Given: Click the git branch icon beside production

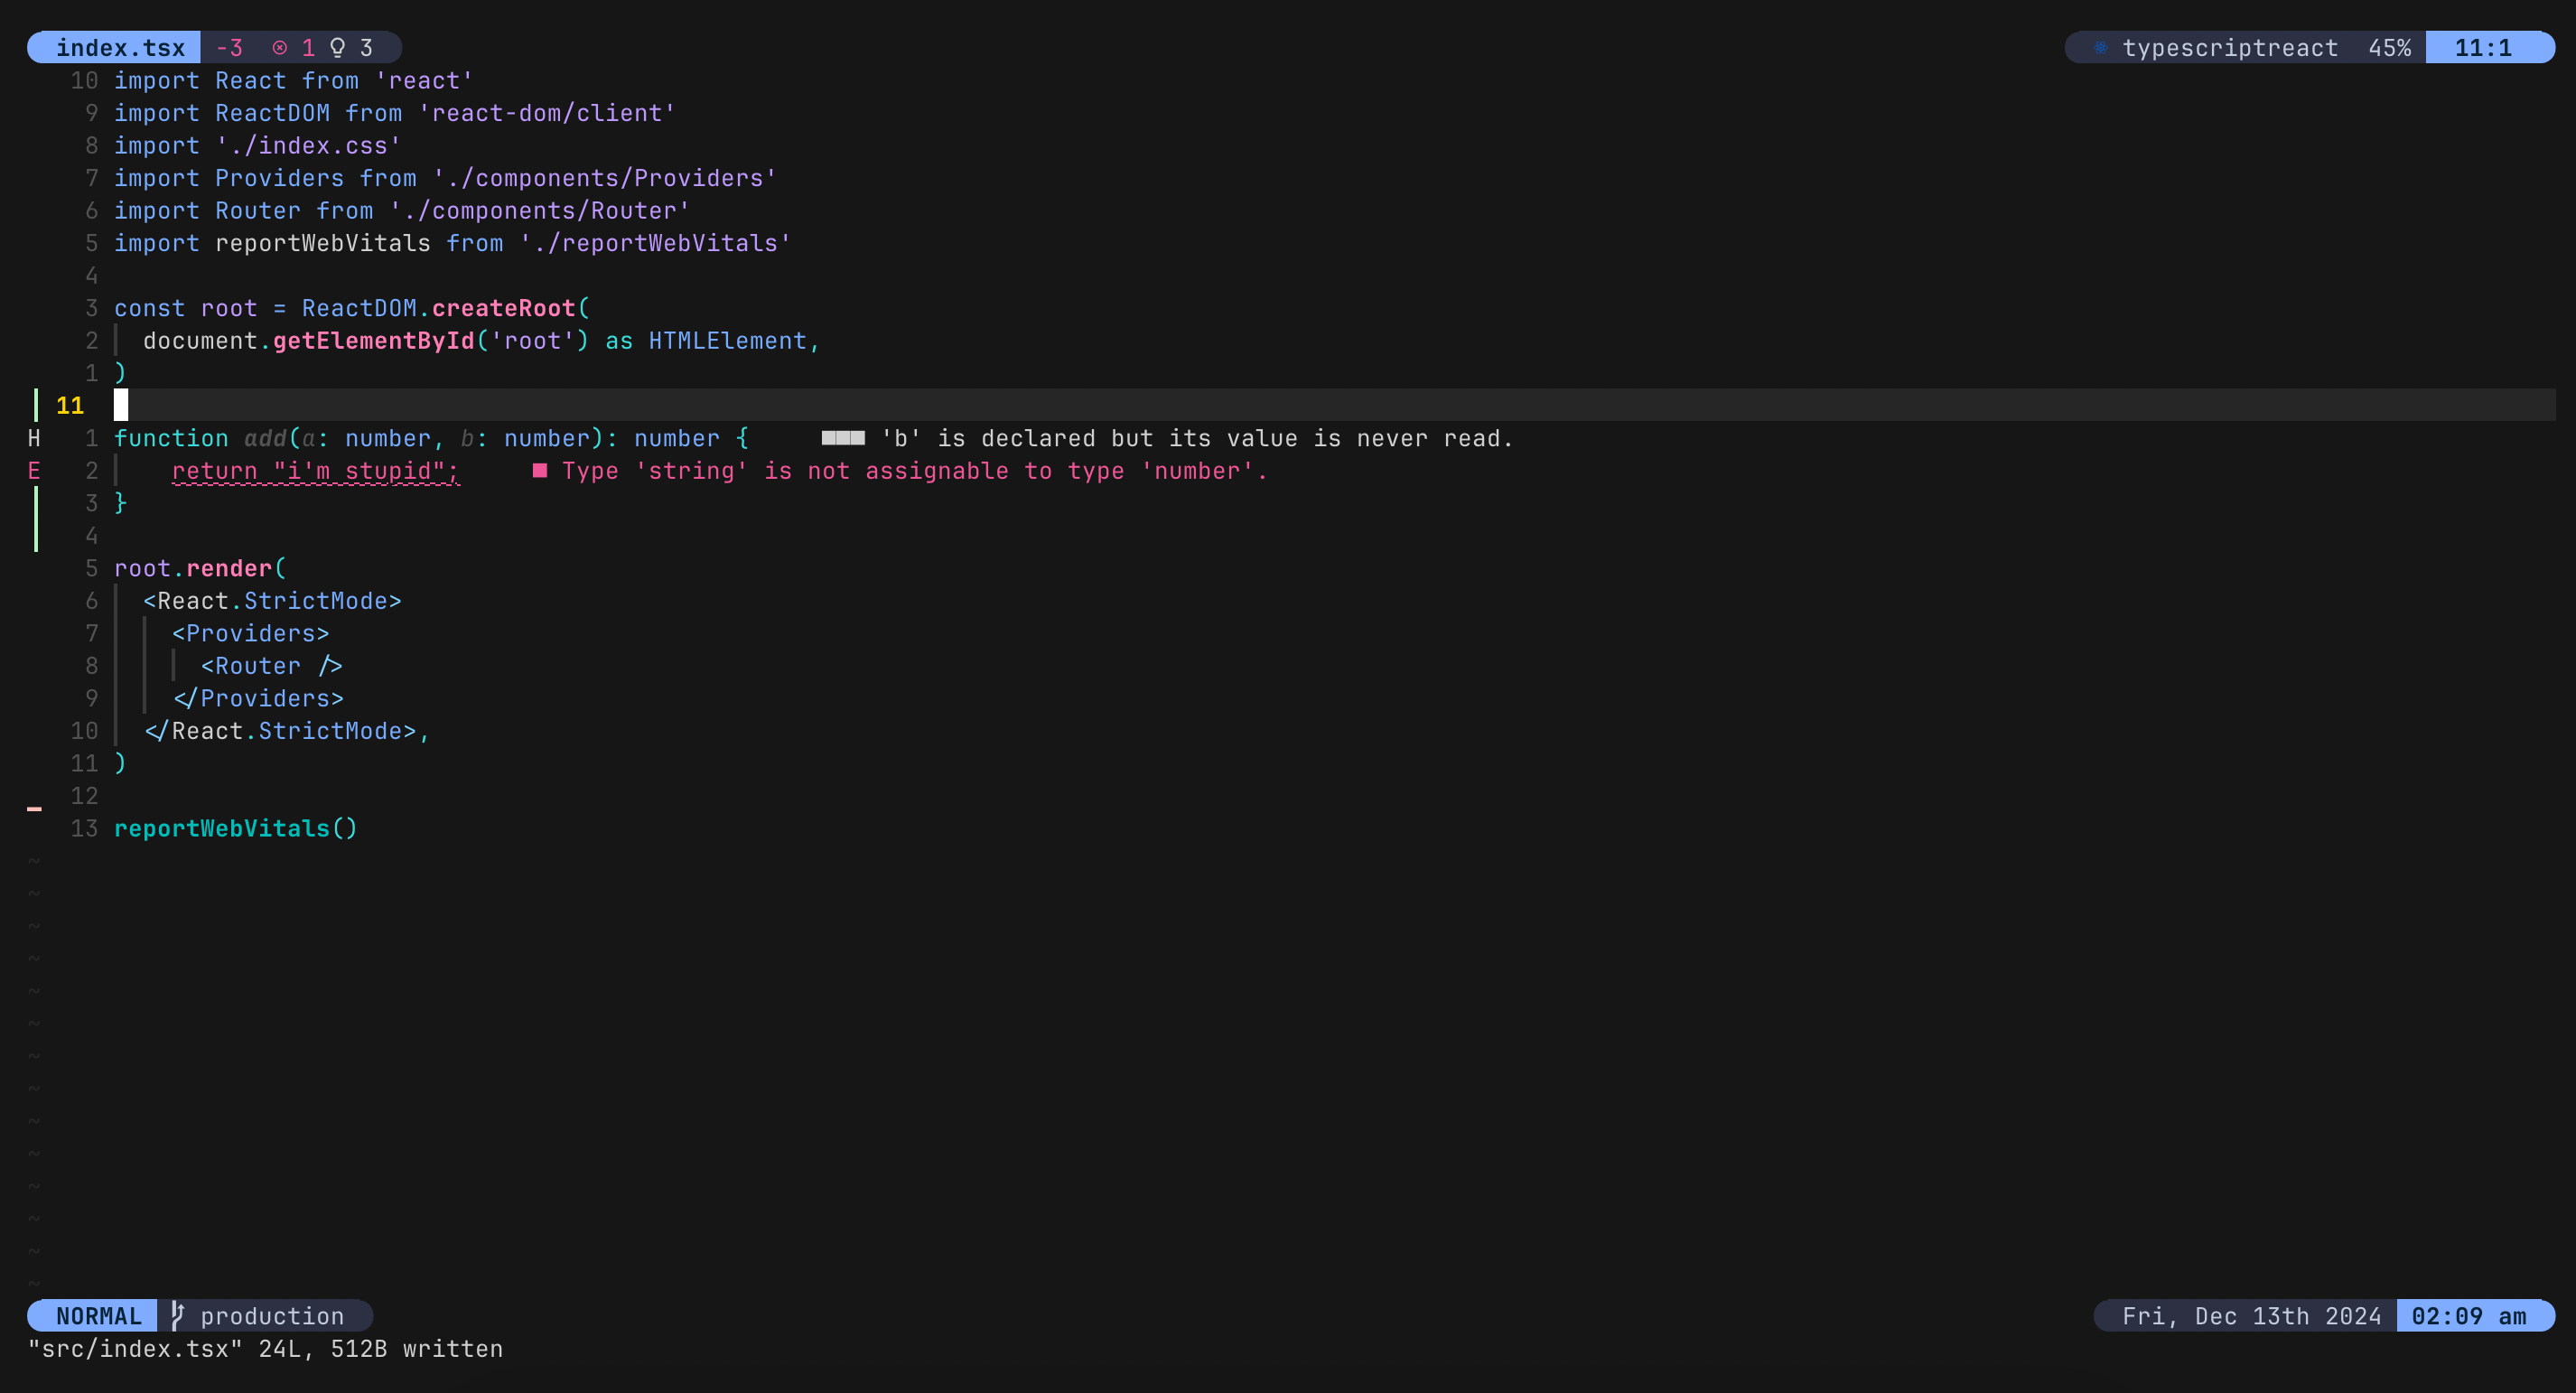Looking at the screenshot, I should point(177,1316).
